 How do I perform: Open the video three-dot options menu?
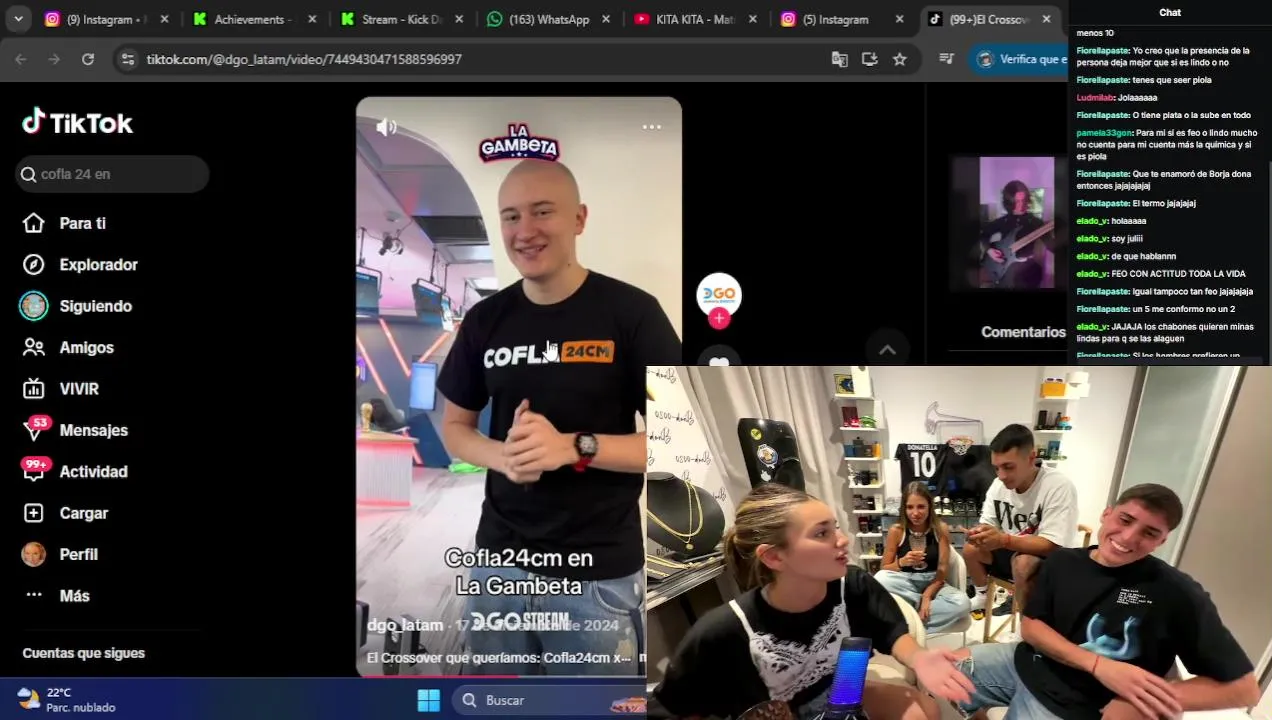click(x=651, y=127)
